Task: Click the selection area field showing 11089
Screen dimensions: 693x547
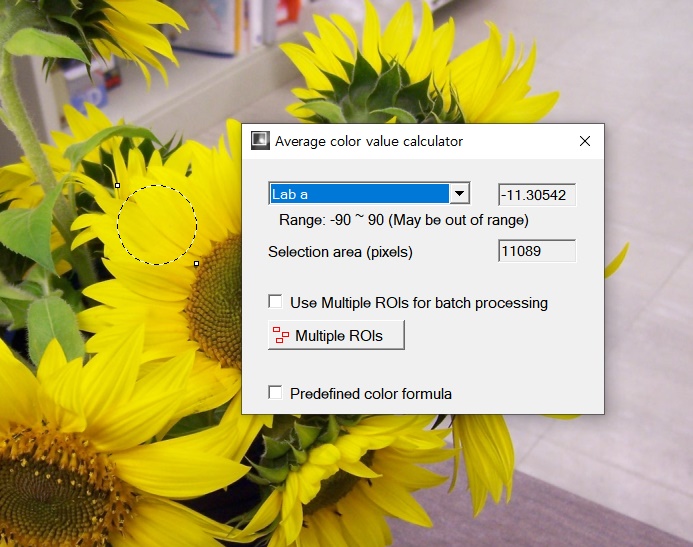Action: [537, 251]
